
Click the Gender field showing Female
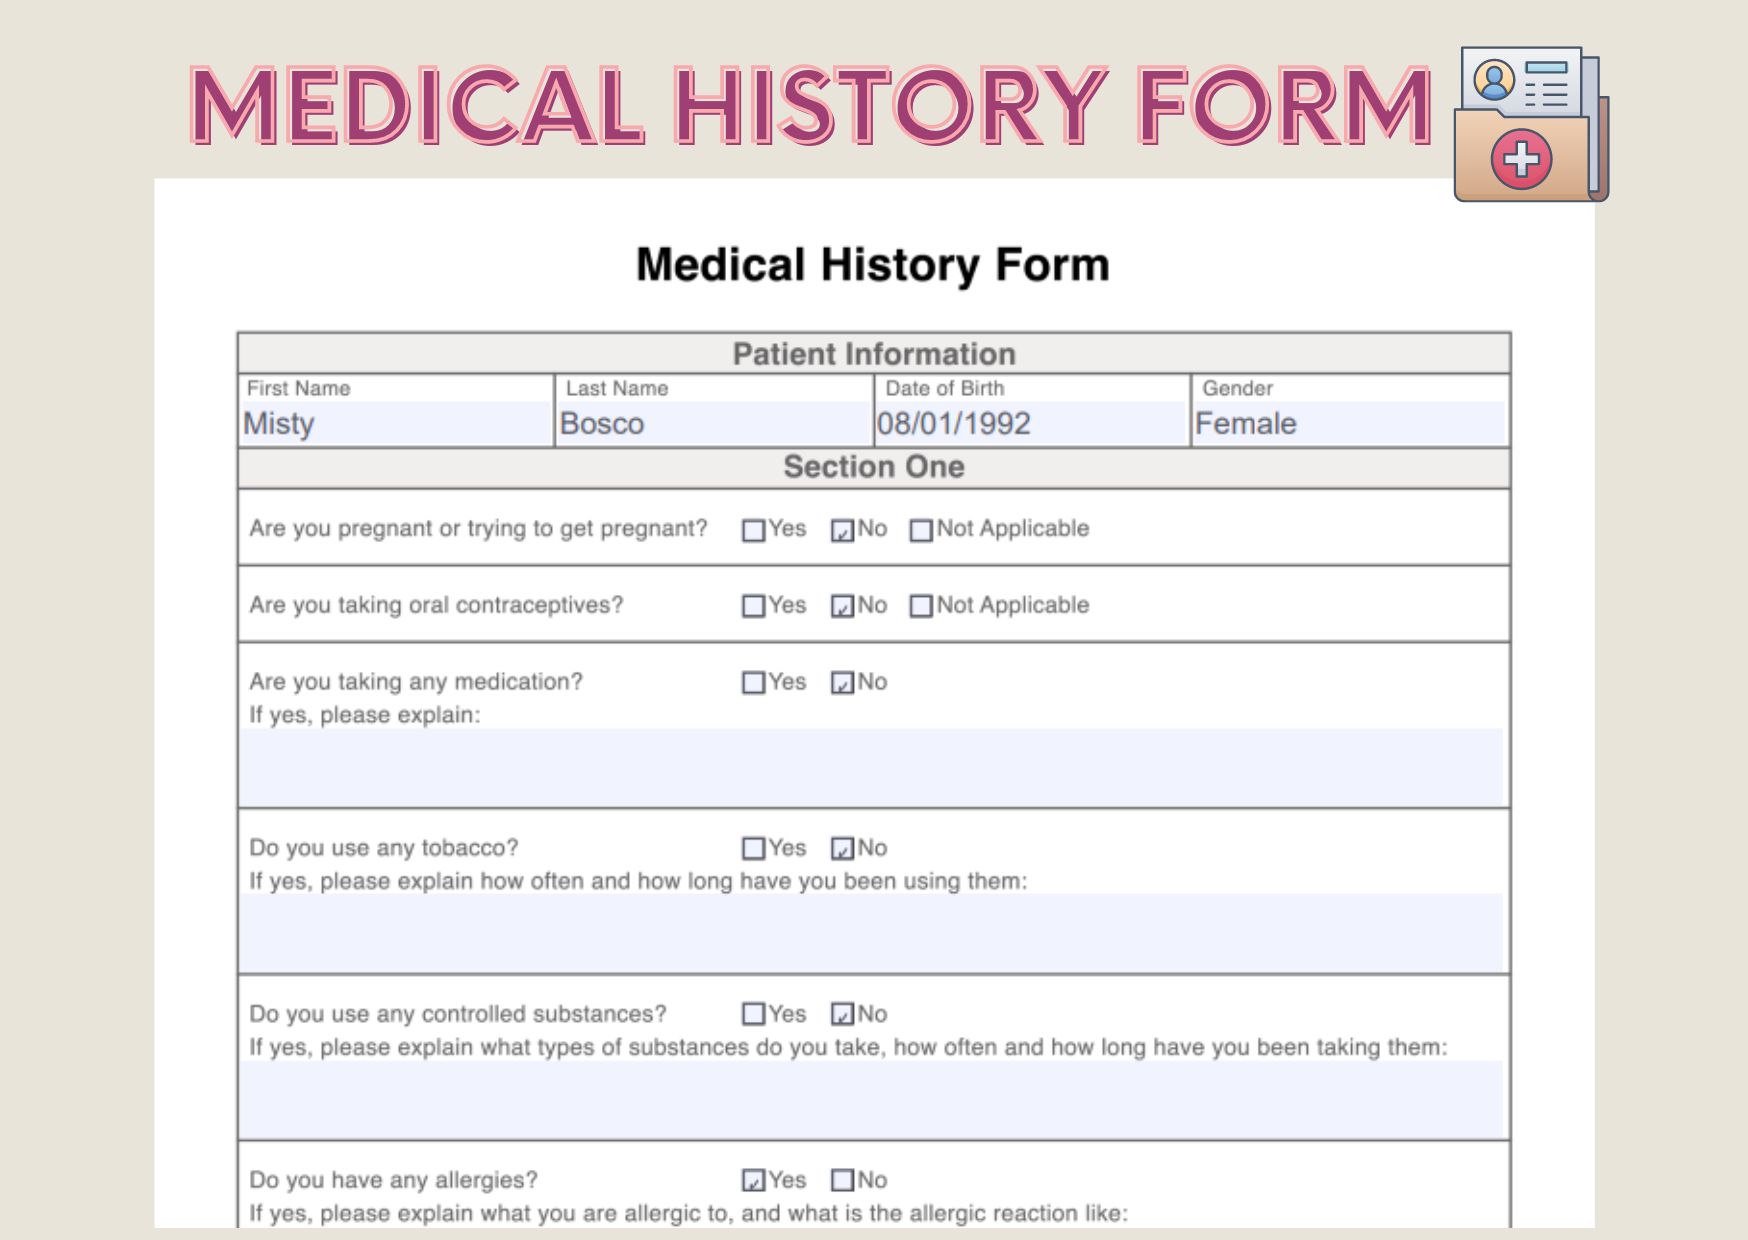1349,424
